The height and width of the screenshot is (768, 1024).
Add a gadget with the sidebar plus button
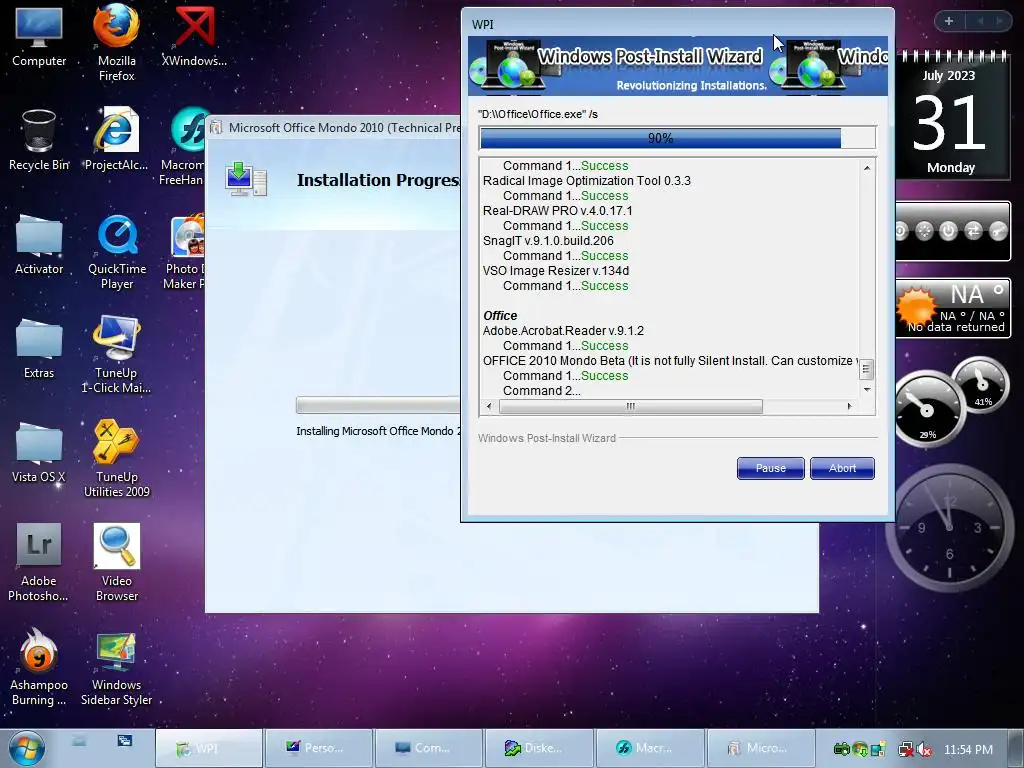click(x=949, y=21)
